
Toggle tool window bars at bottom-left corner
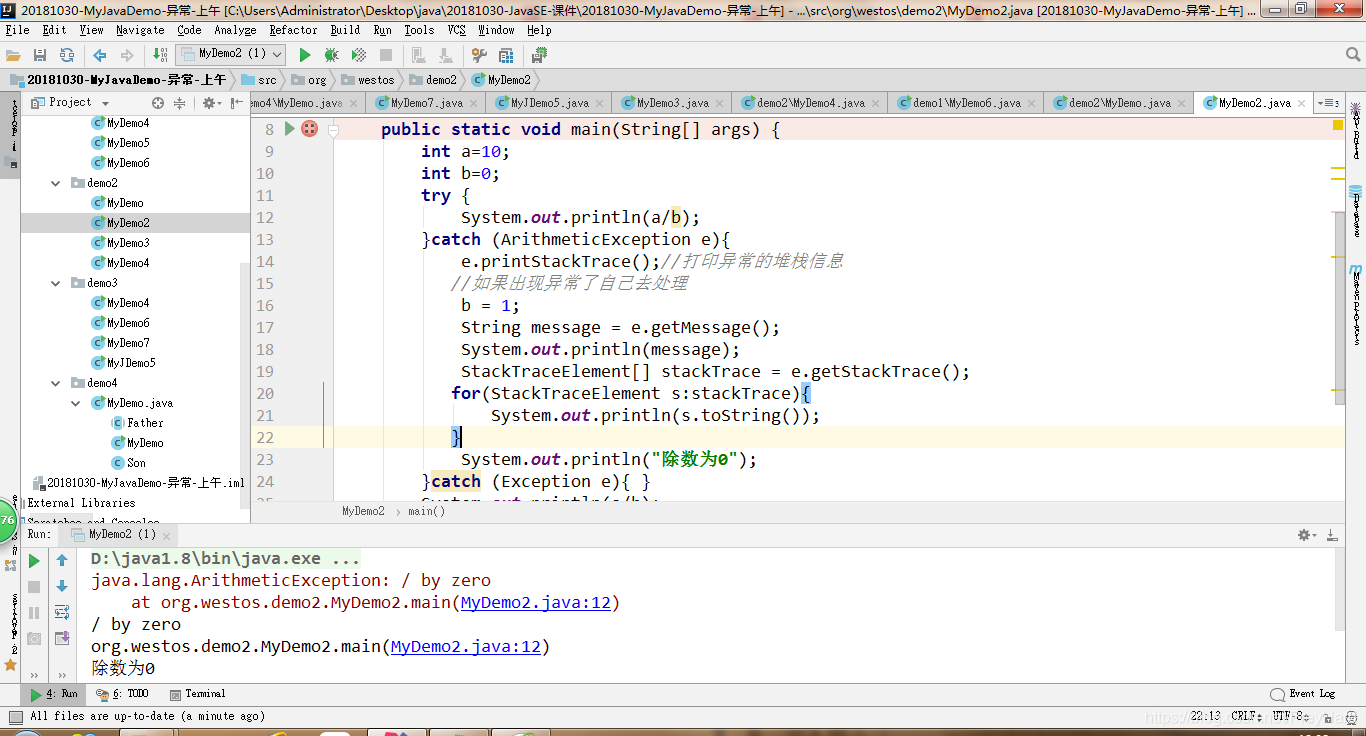point(14,716)
